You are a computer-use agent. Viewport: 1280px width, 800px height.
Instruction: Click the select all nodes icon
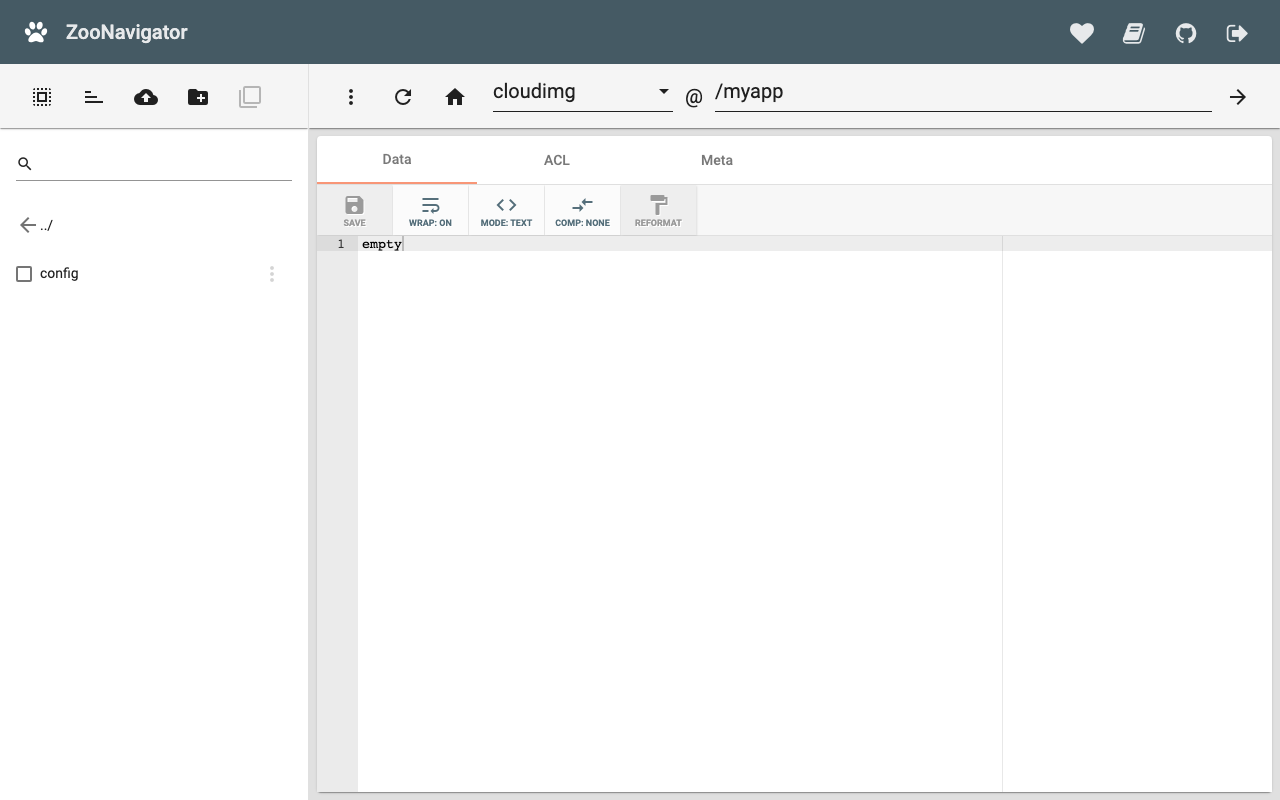point(42,97)
